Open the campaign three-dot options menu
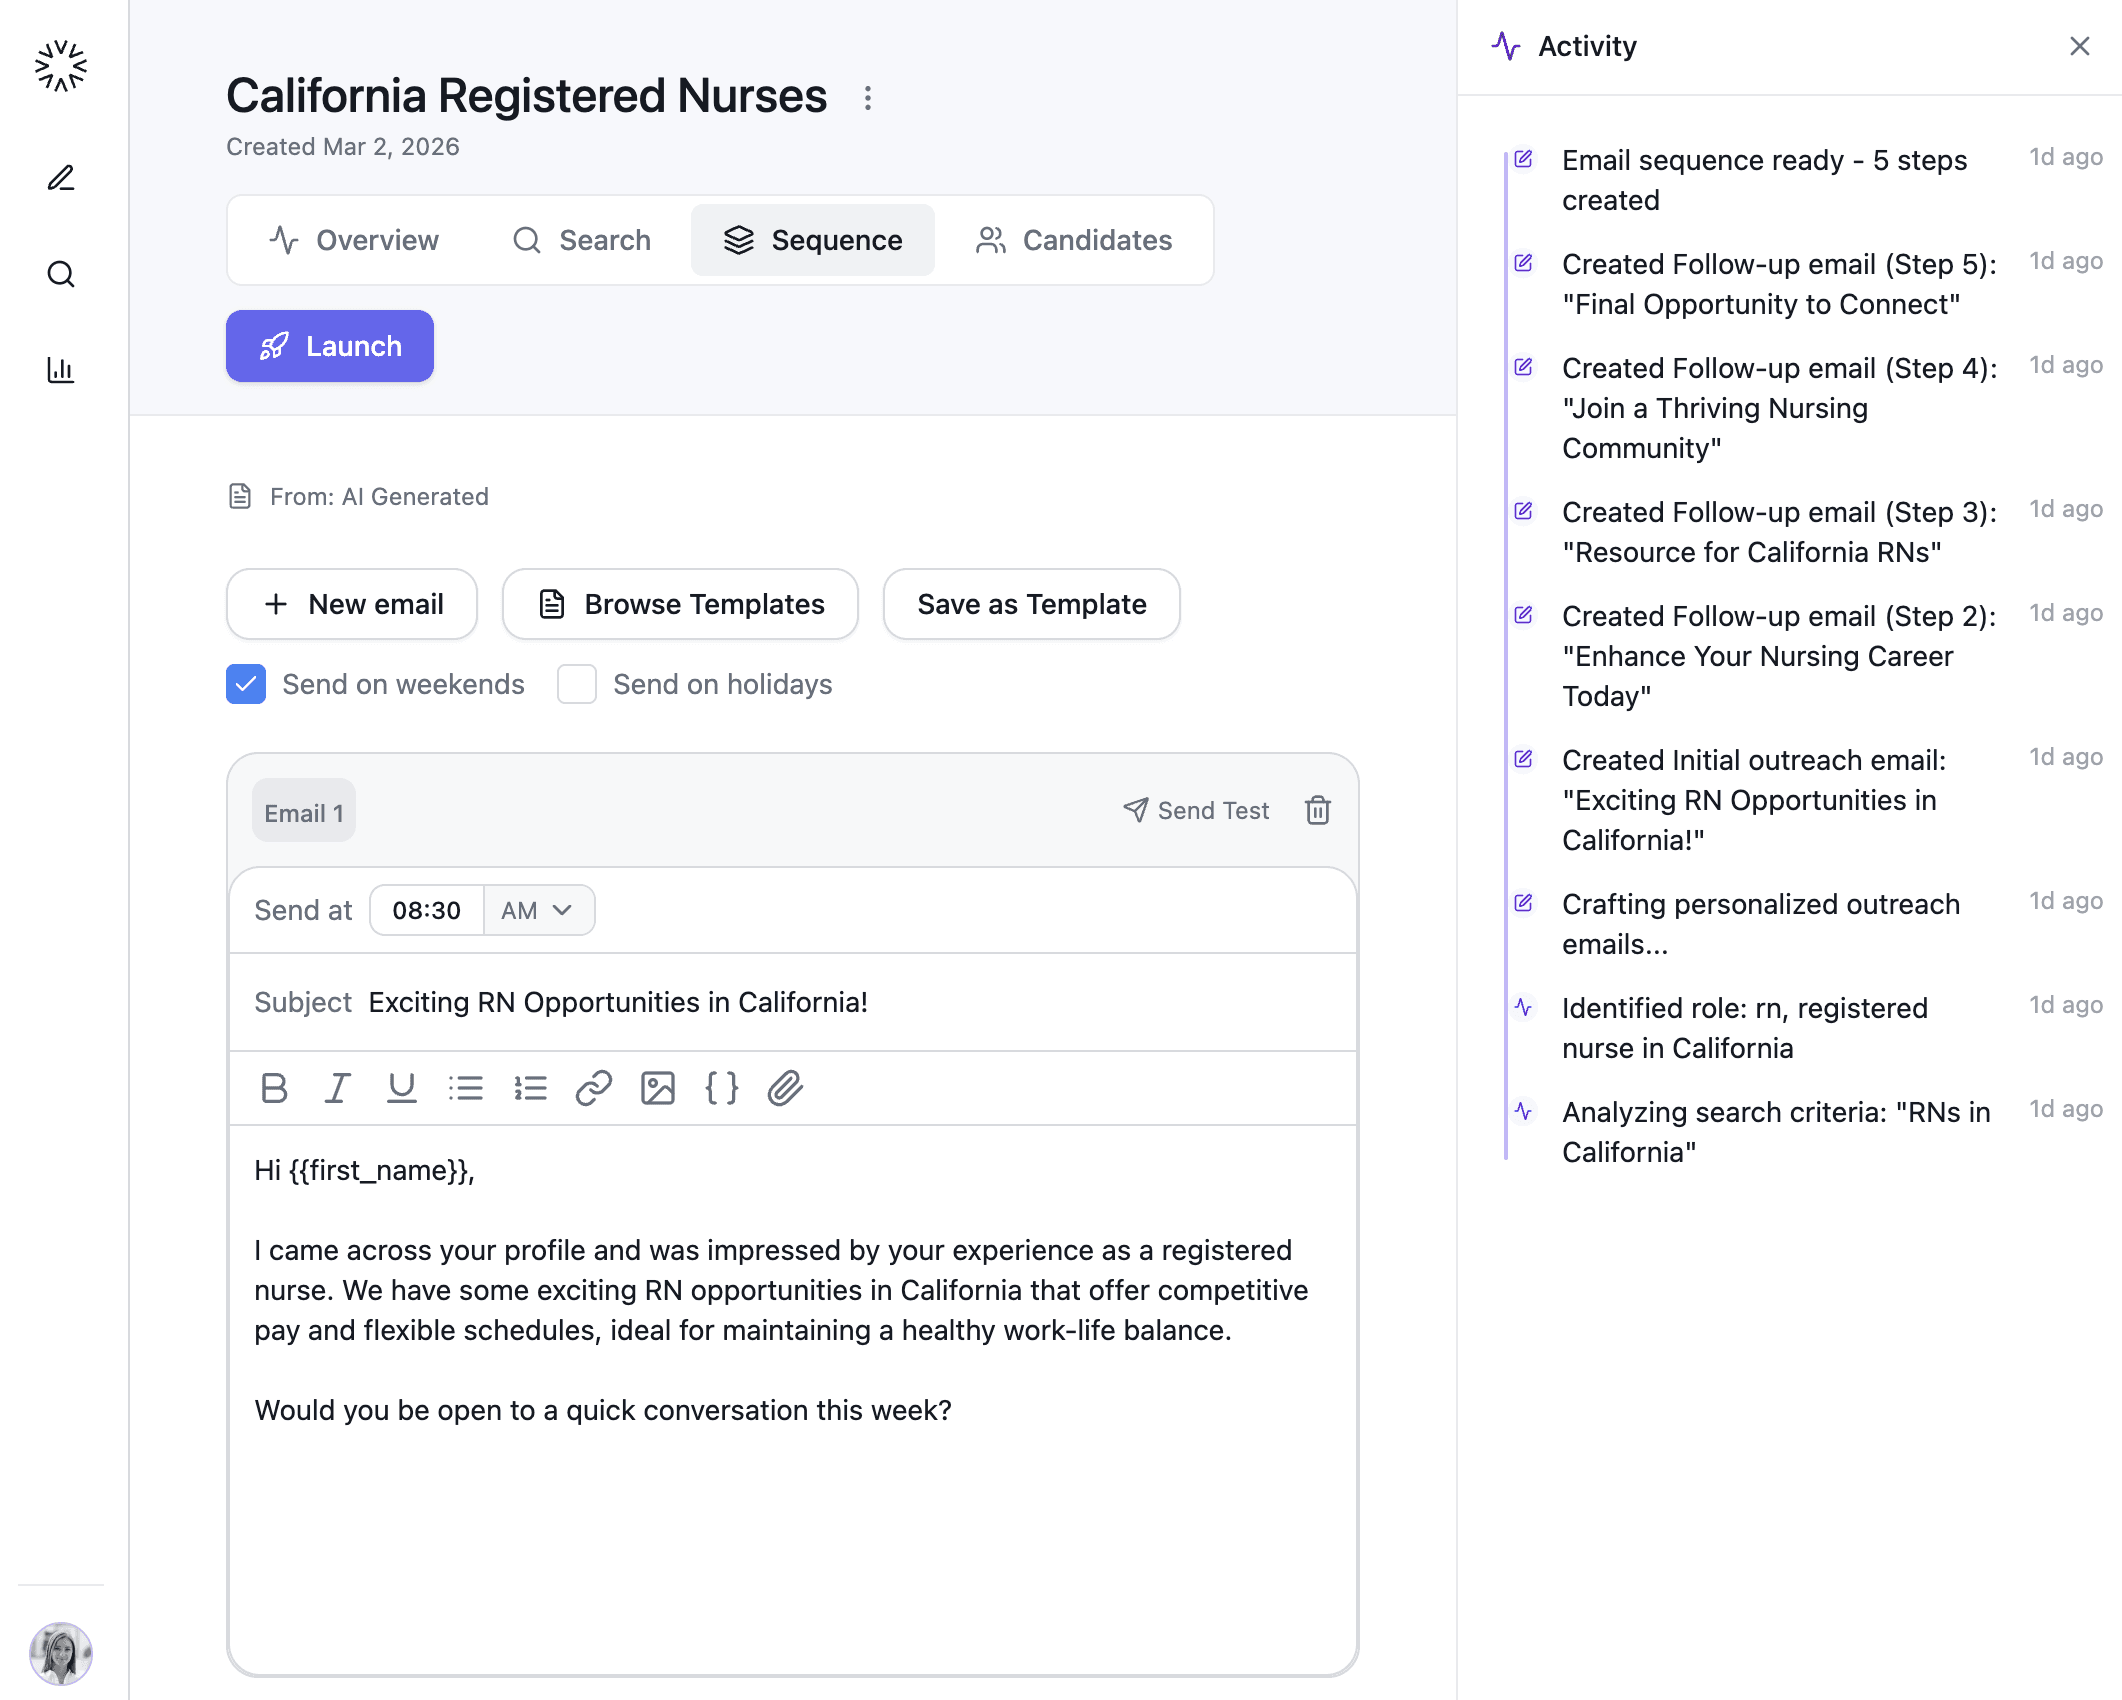Screen dimensions: 2122x1700 click(x=868, y=98)
